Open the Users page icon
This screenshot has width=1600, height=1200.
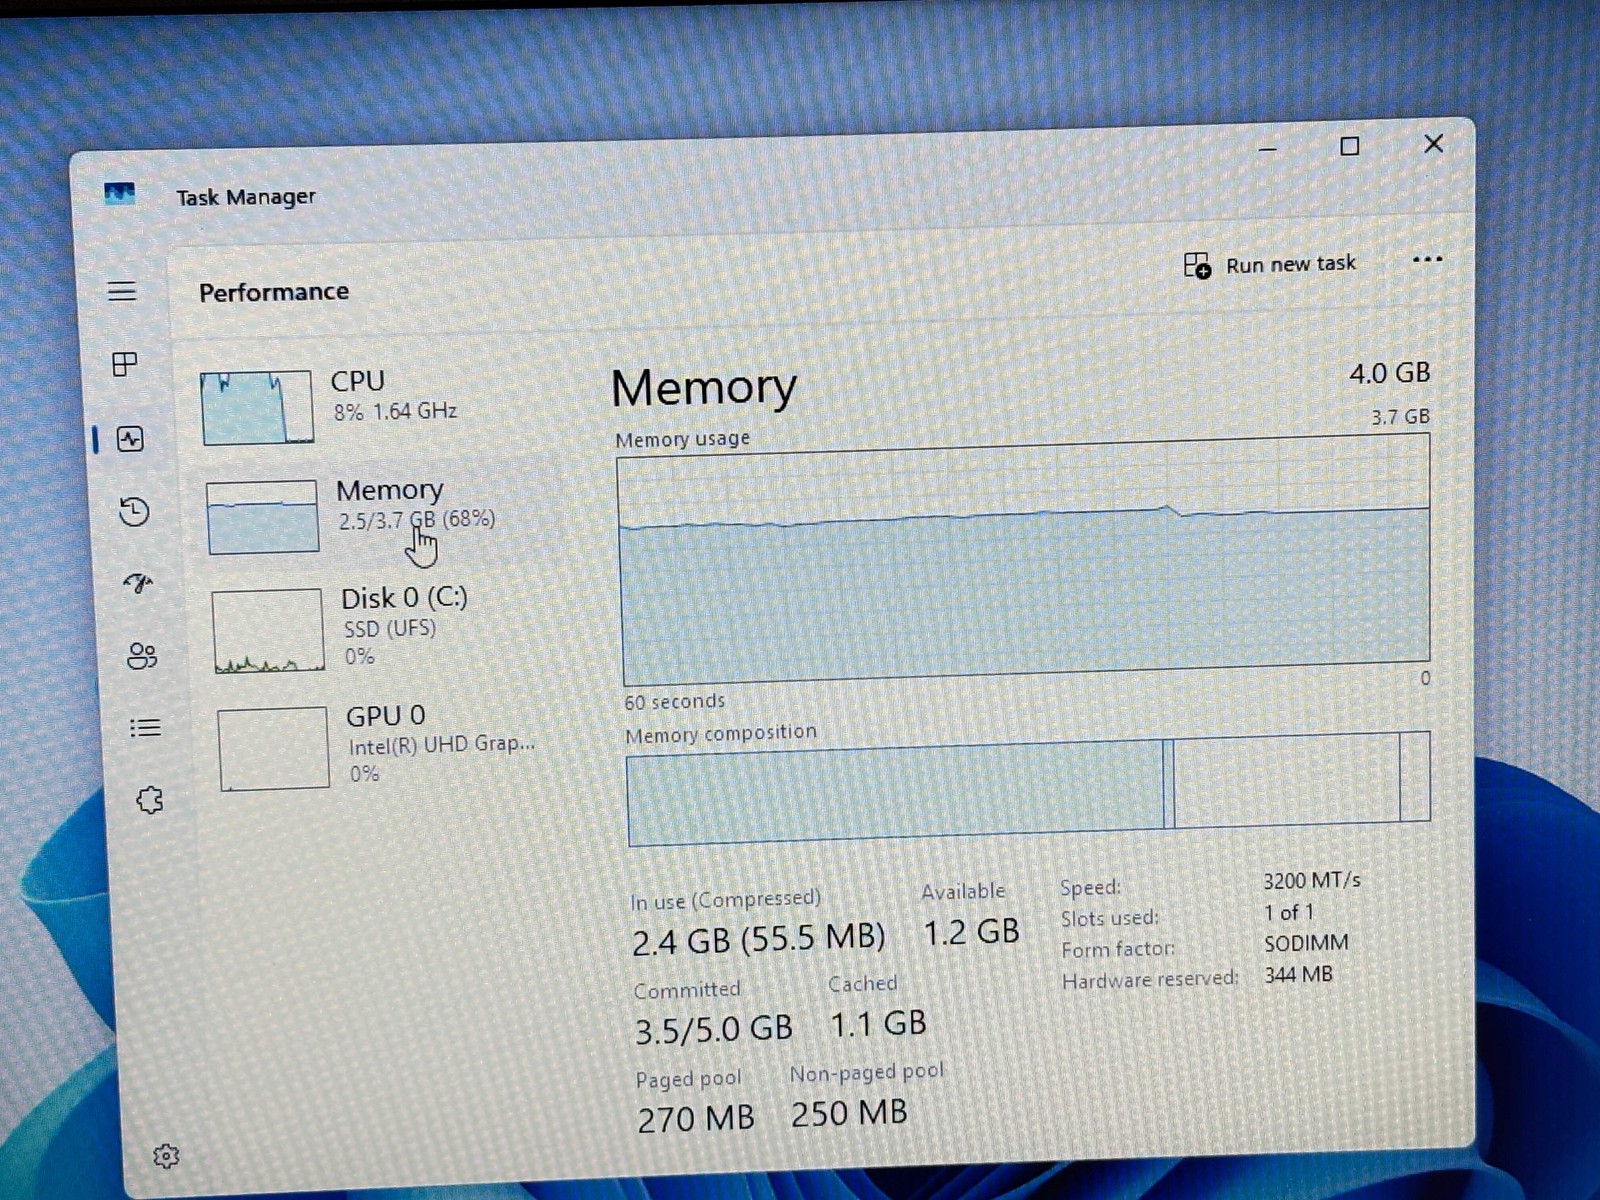click(x=142, y=655)
